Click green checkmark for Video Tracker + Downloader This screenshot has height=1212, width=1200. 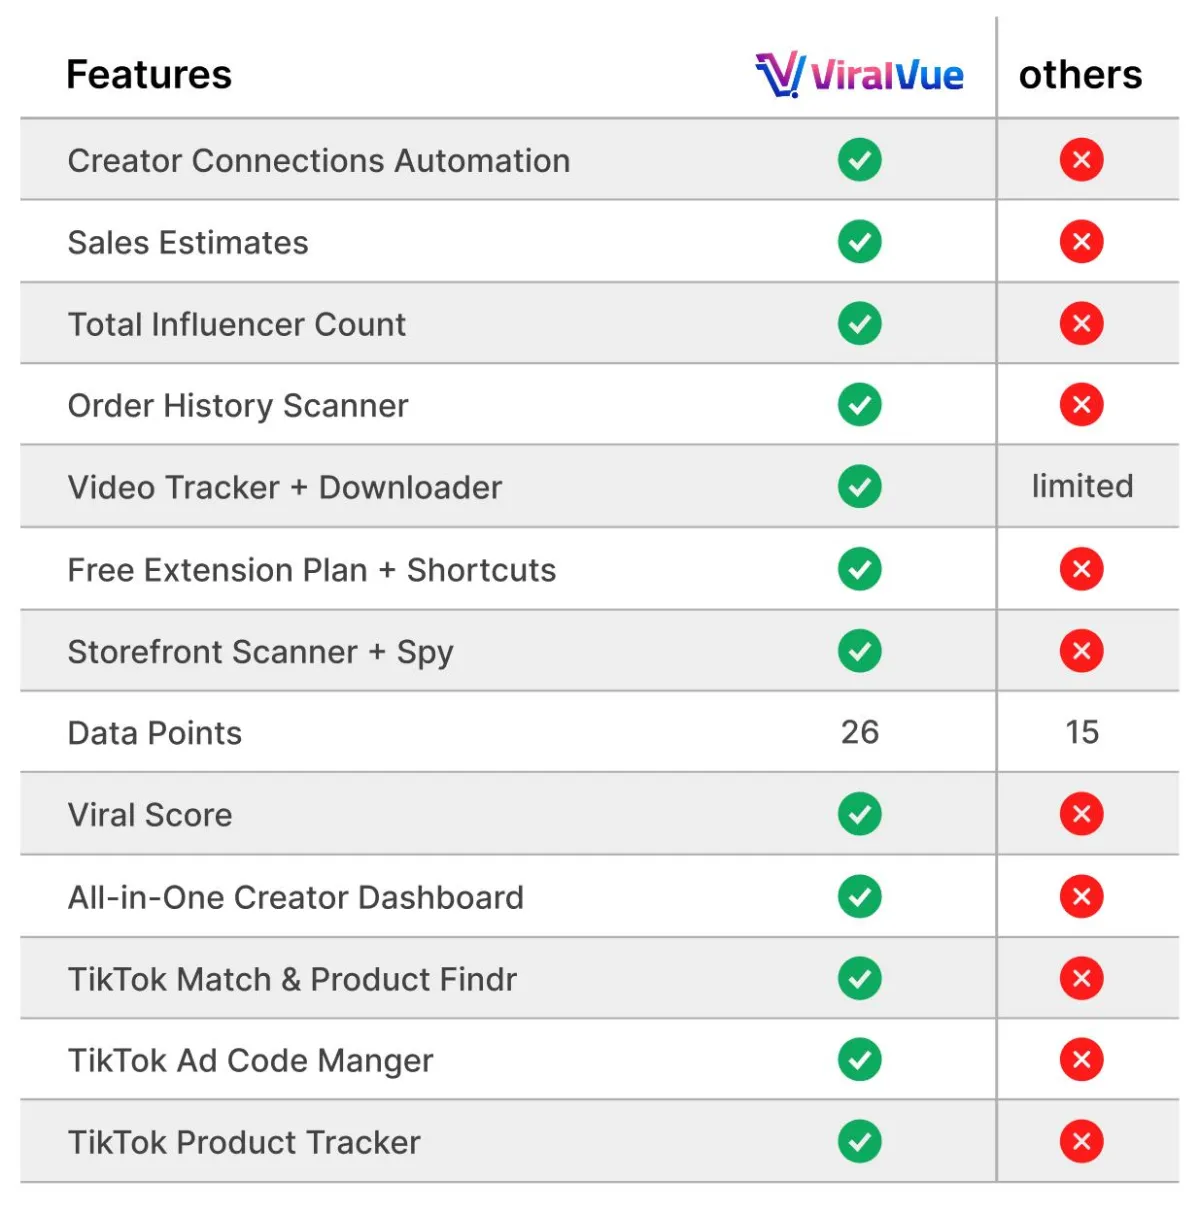pyautogui.click(x=860, y=487)
